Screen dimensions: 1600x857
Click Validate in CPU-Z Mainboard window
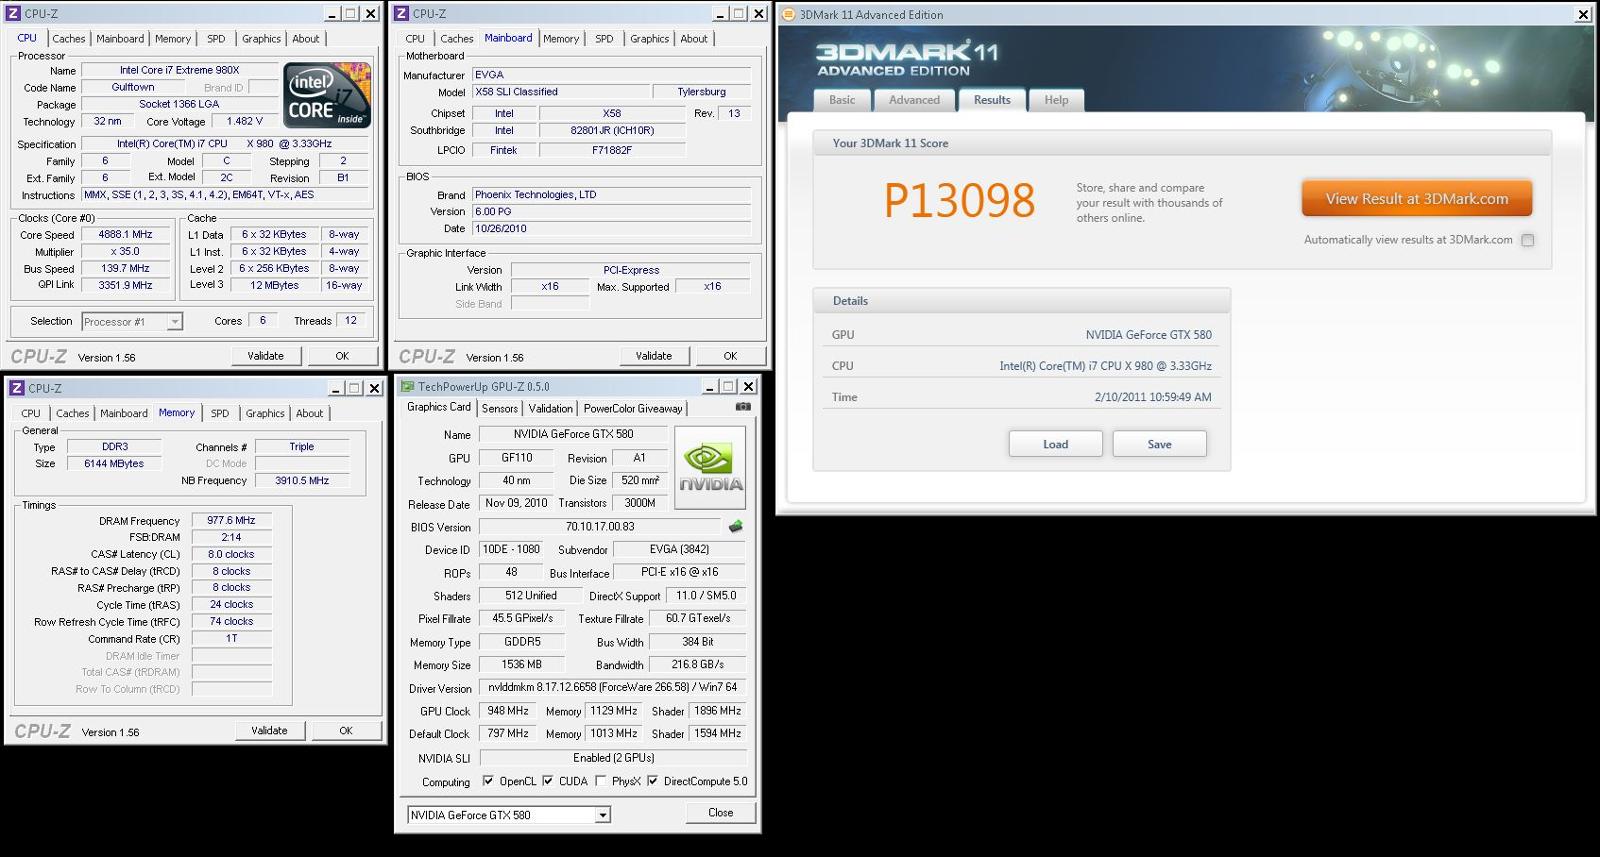click(654, 356)
